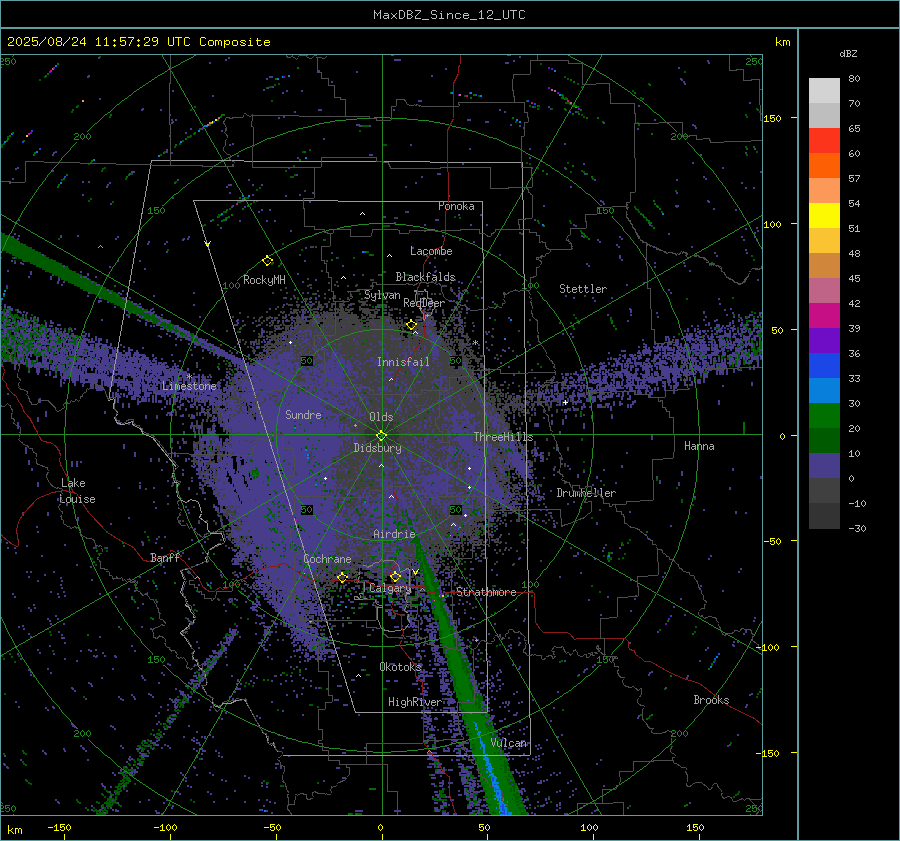Click the Vulcan label
The height and width of the screenshot is (841, 900).
[508, 743]
